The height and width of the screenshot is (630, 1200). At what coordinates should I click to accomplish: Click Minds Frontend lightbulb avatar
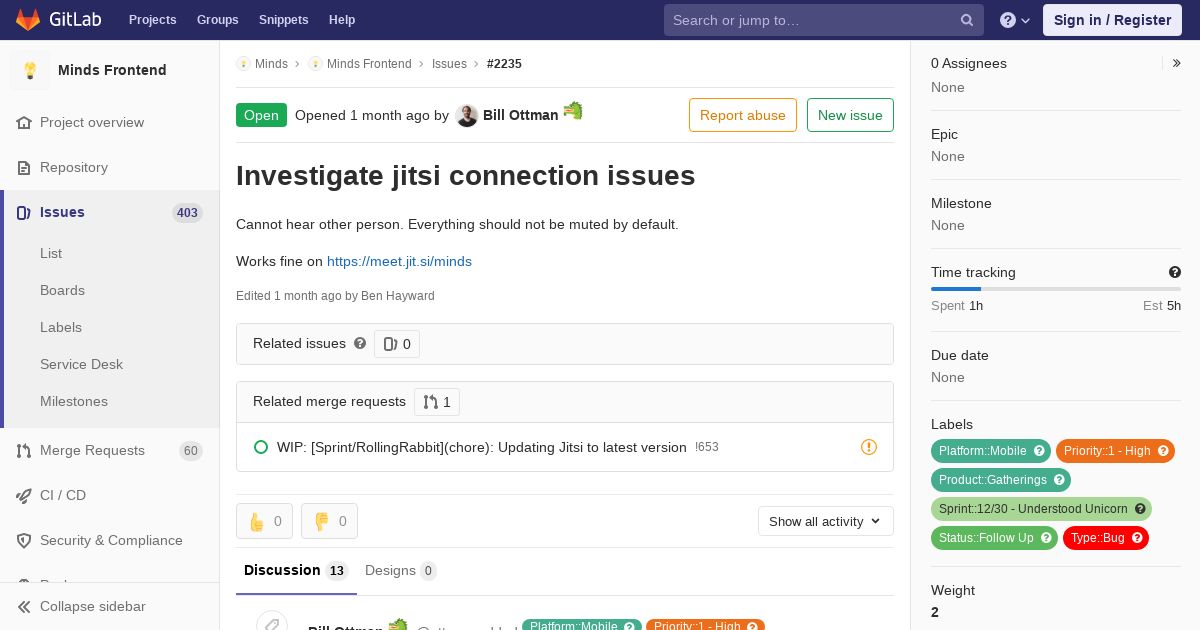pyautogui.click(x=30, y=70)
